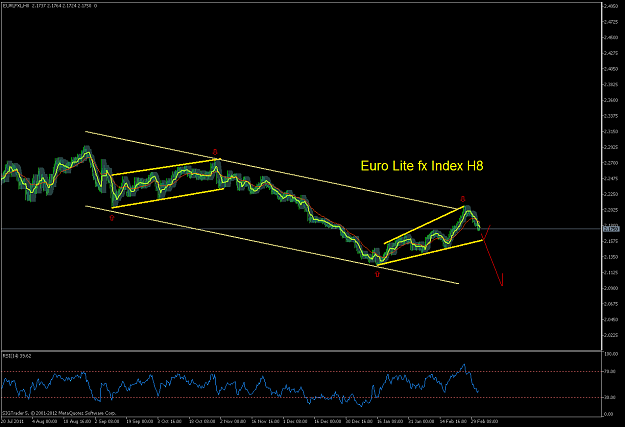
Task: Click the RSI(14) indicator label
Action: point(17,356)
